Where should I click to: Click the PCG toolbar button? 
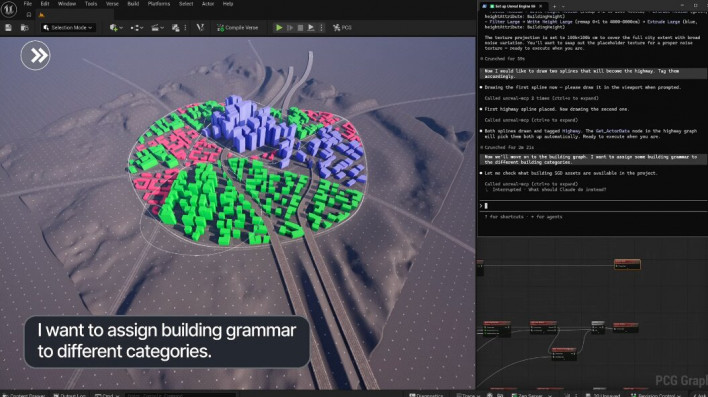pos(342,28)
